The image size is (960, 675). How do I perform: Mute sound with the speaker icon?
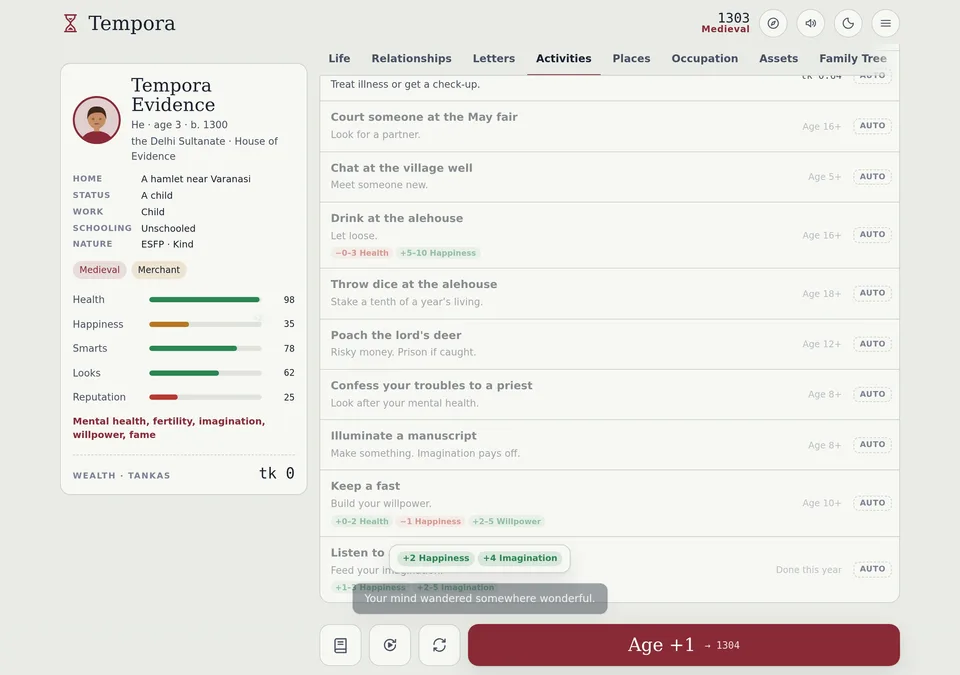[x=811, y=23]
